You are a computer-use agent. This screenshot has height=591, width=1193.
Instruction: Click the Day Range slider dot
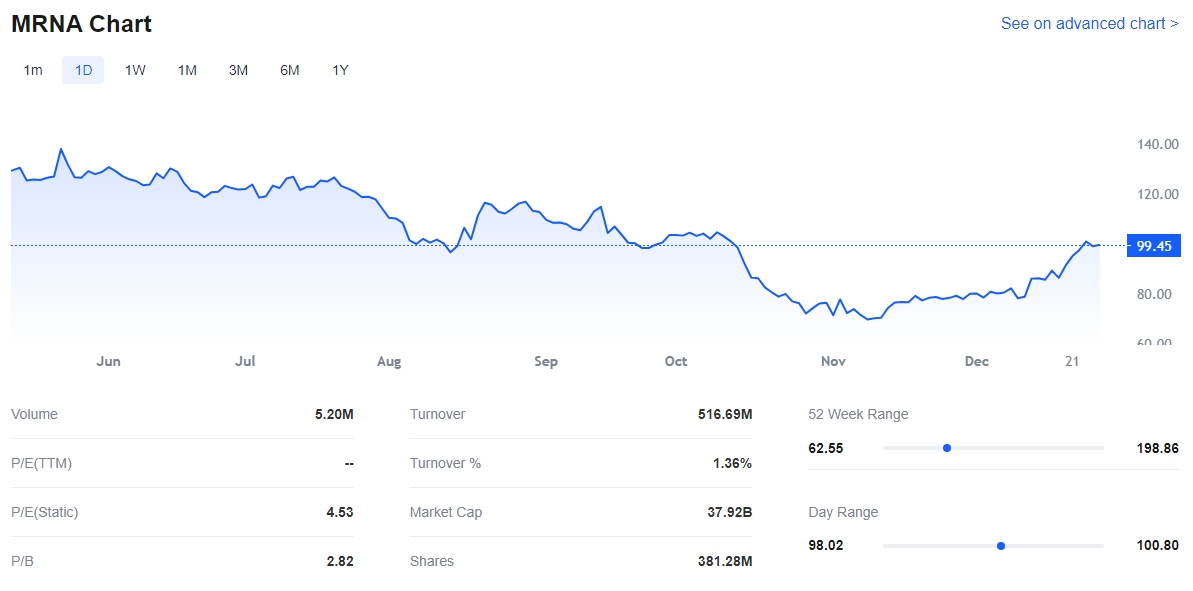pyautogui.click(x=1000, y=546)
